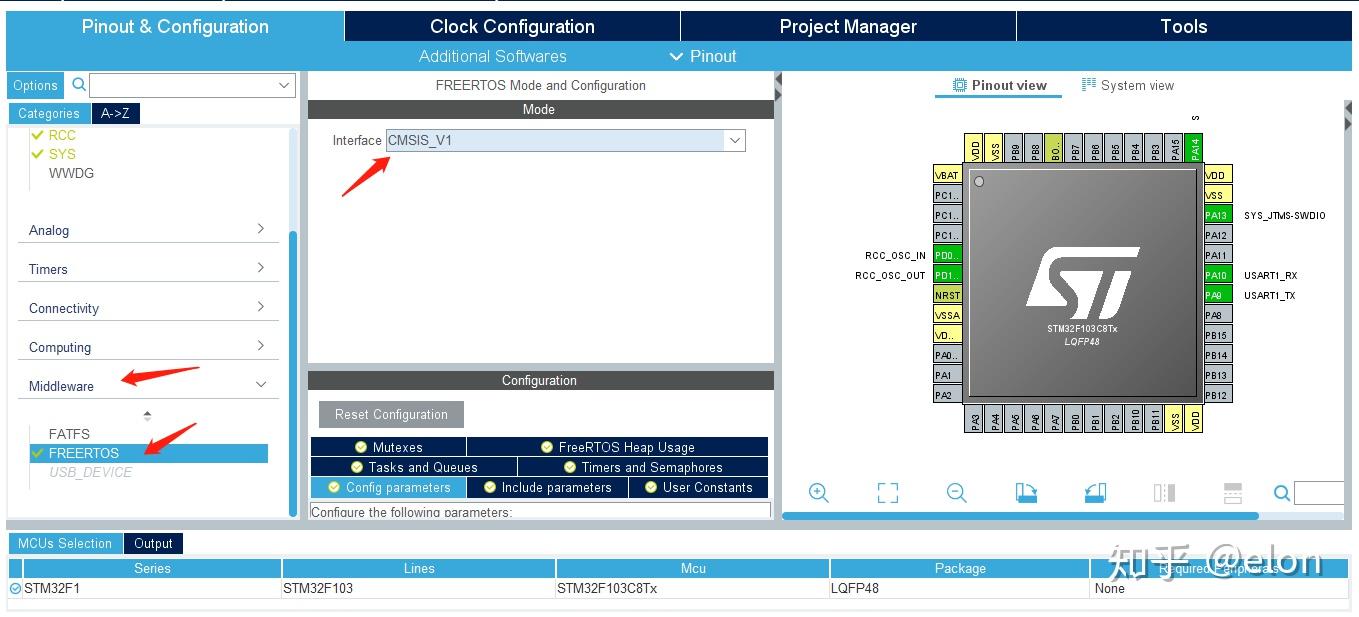Collapse the Middleware category
Screen dimensions: 1359x617
pos(260,384)
